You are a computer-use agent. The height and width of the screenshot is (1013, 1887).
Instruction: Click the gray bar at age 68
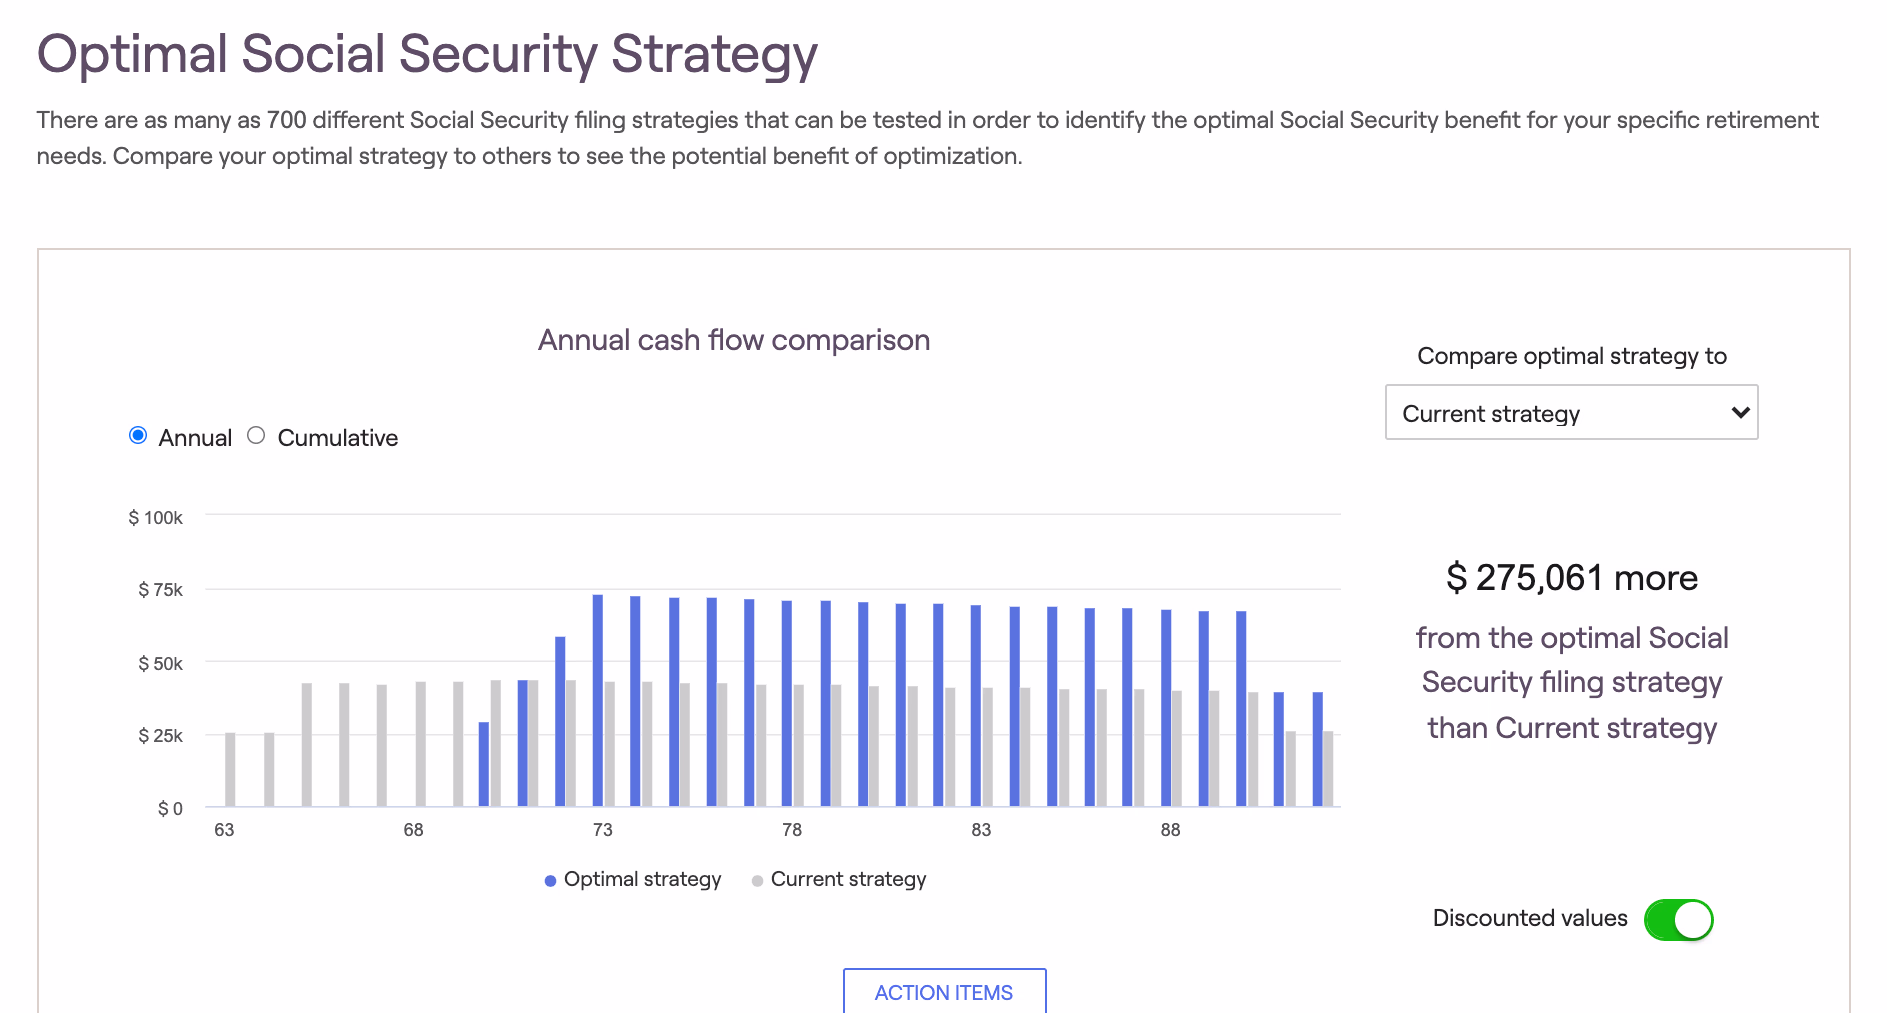click(421, 744)
